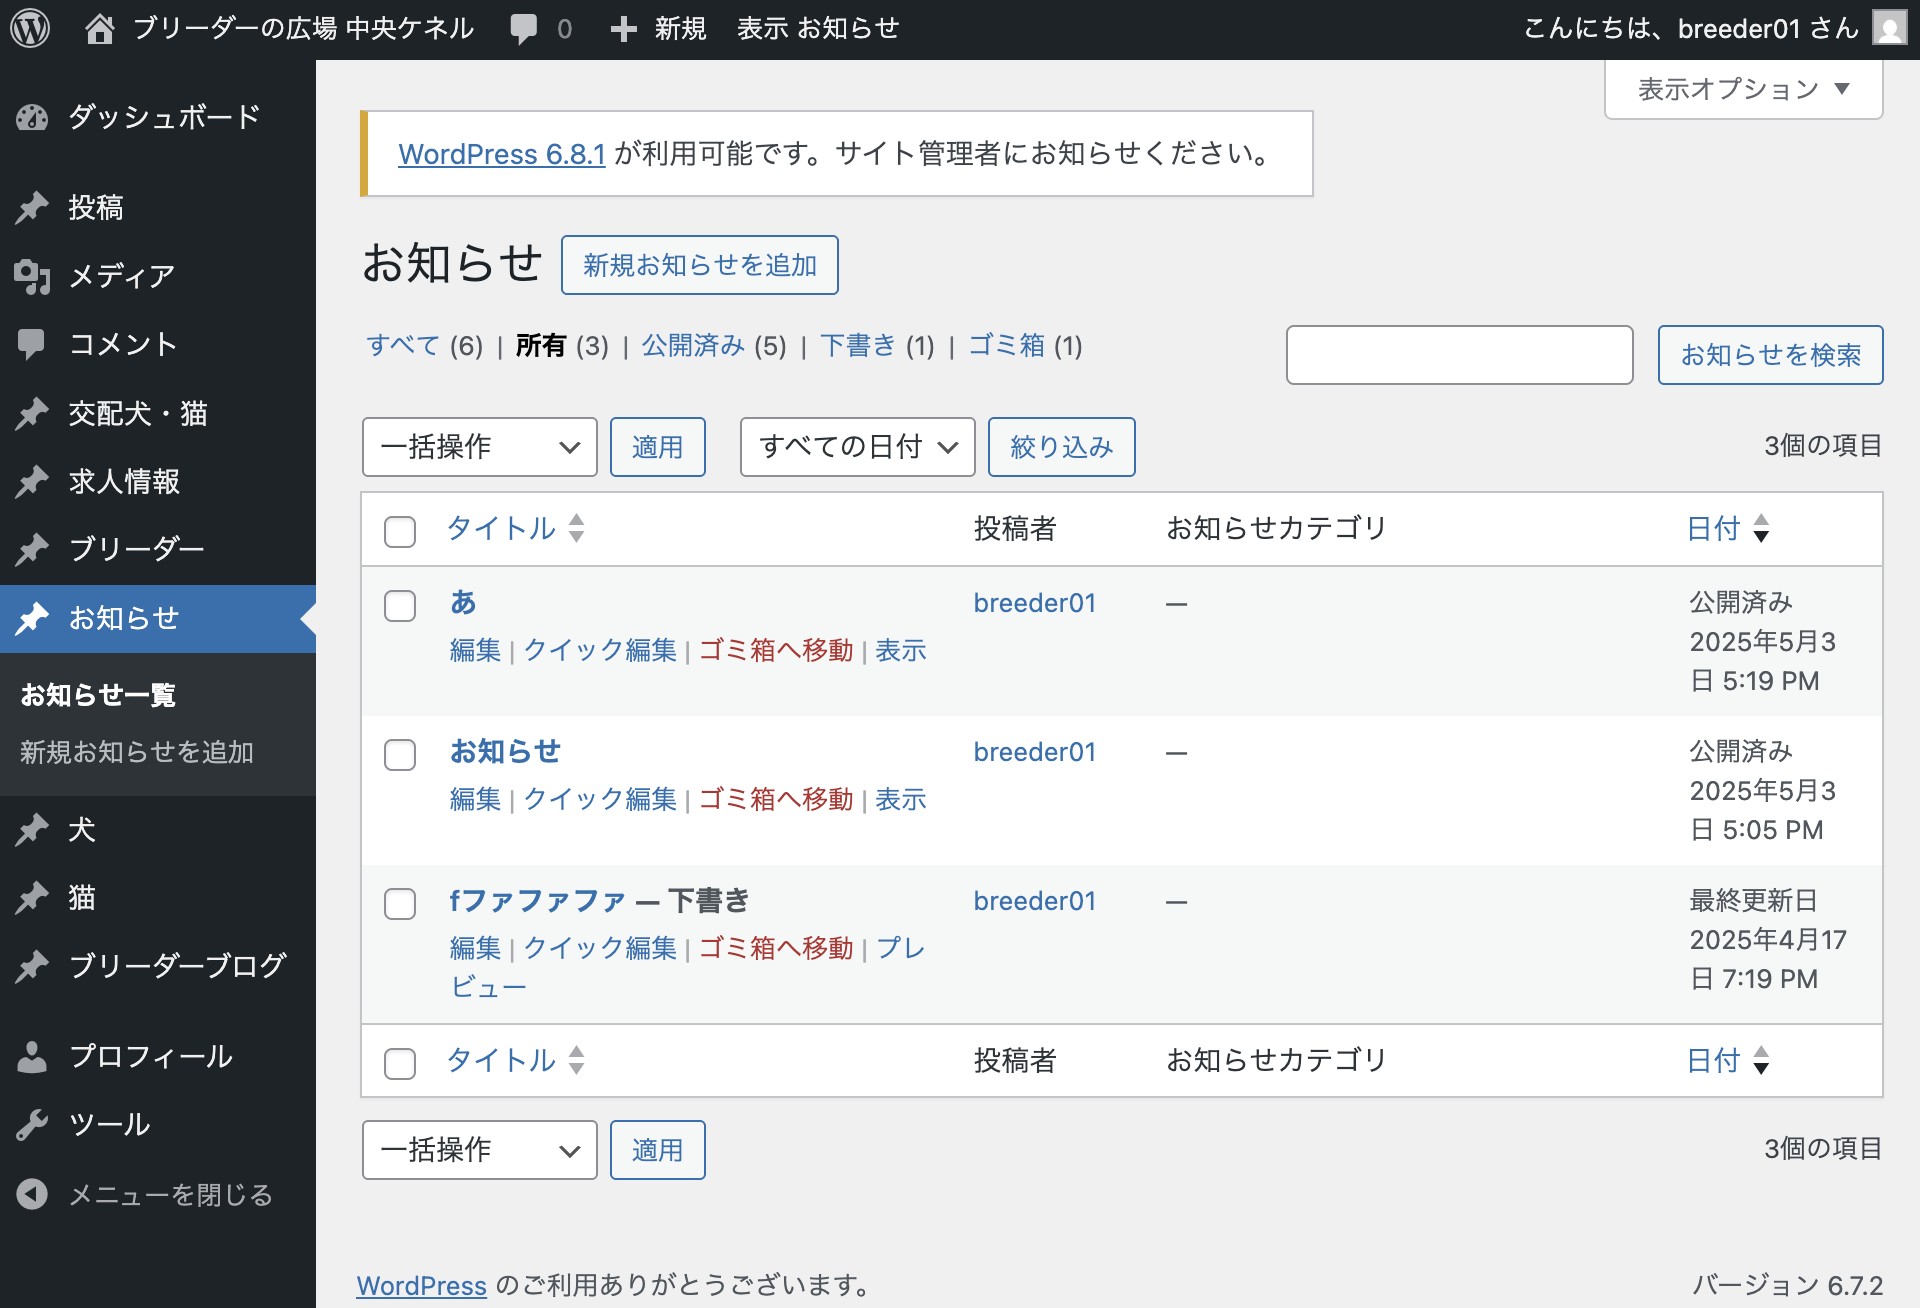Select お知らせ一覧 submenu item
The width and height of the screenshot is (1920, 1308).
pyautogui.click(x=98, y=695)
